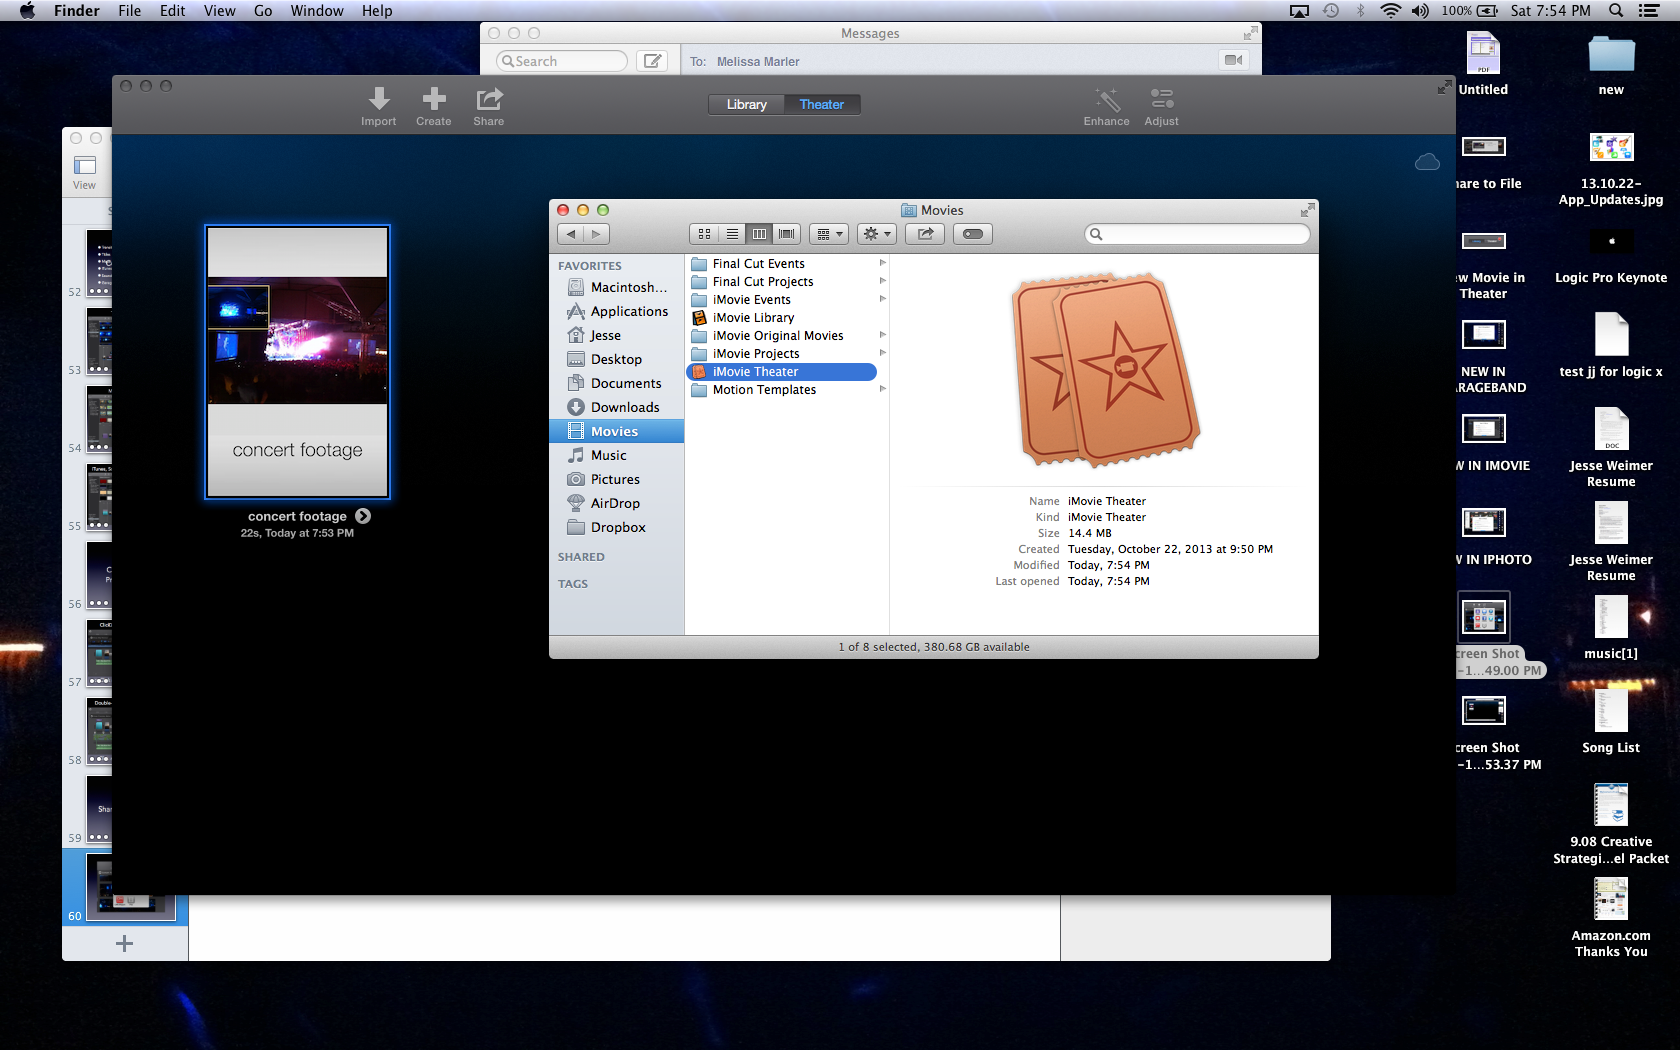This screenshot has width=1680, height=1050.
Task: Select slide 60 in the slide navigator
Action: pyautogui.click(x=125, y=887)
